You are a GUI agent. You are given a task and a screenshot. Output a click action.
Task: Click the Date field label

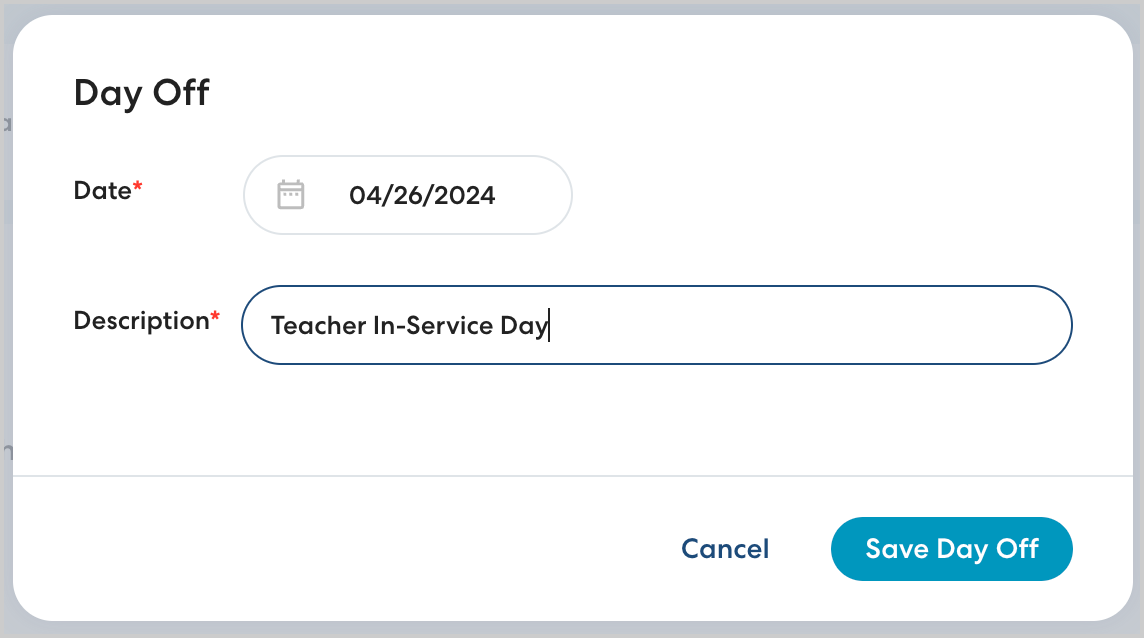[x=102, y=190]
